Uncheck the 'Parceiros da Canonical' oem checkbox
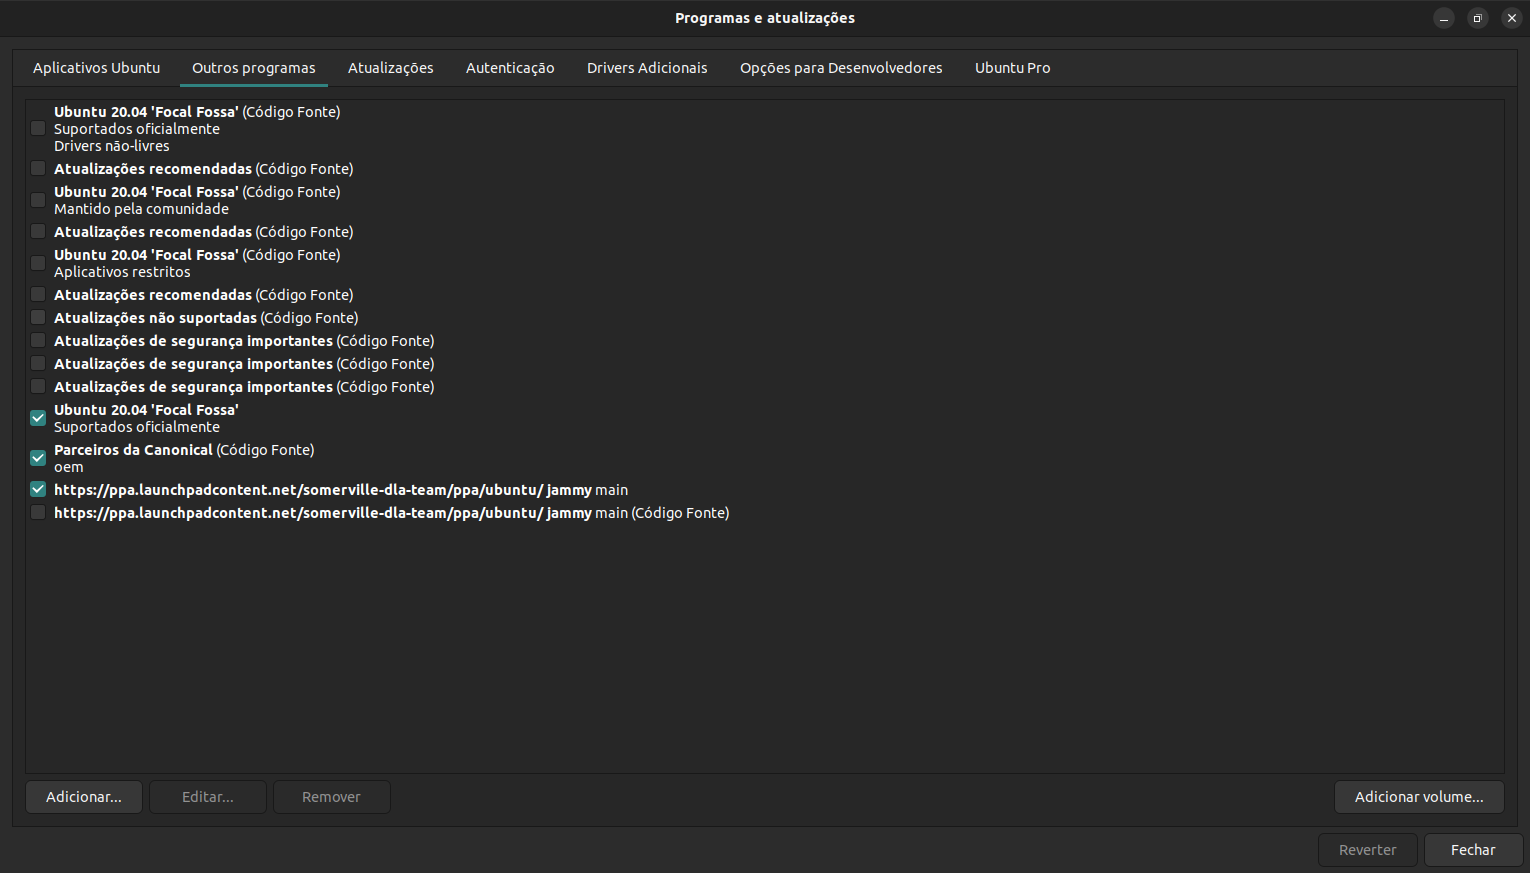The height and width of the screenshot is (873, 1530). pyautogui.click(x=38, y=458)
